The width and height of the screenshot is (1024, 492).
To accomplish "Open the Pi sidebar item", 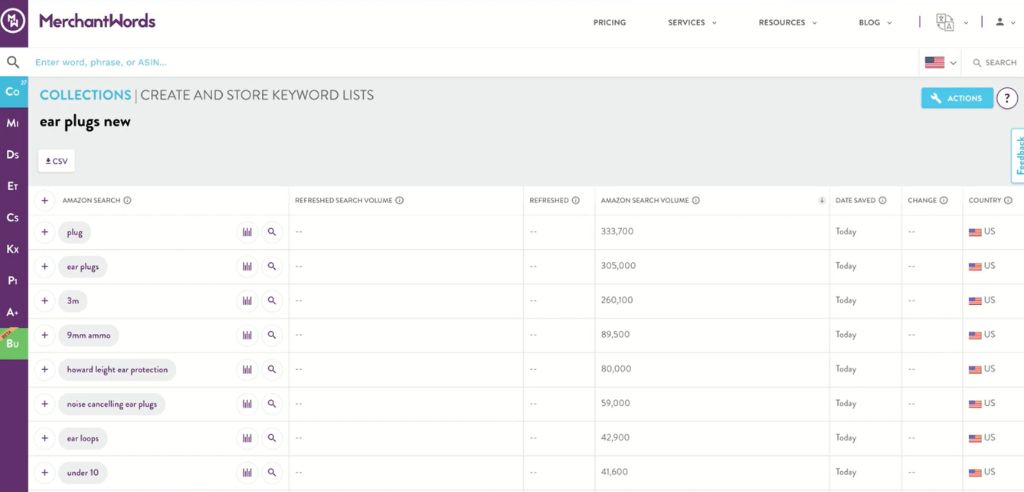I will click(x=13, y=280).
